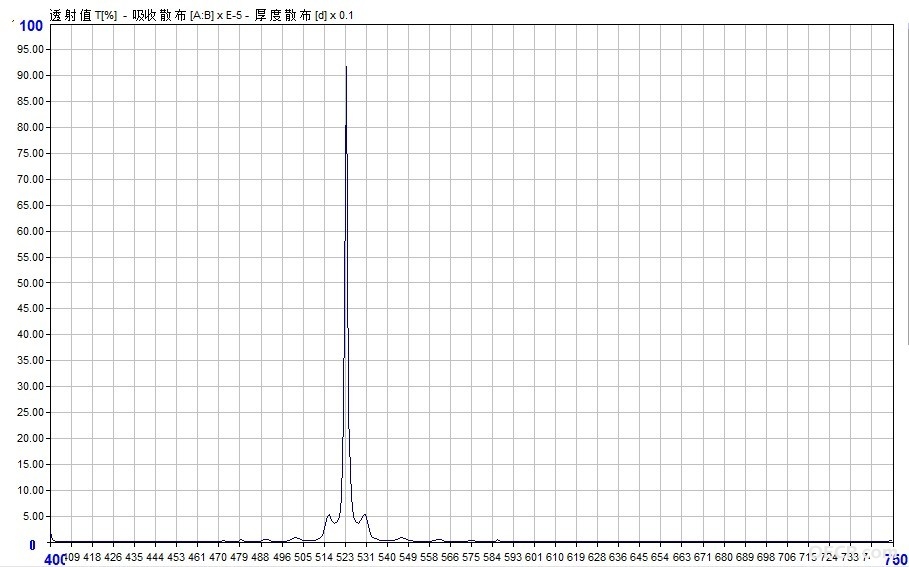Click the tip of the main transmission peak

point(346,67)
